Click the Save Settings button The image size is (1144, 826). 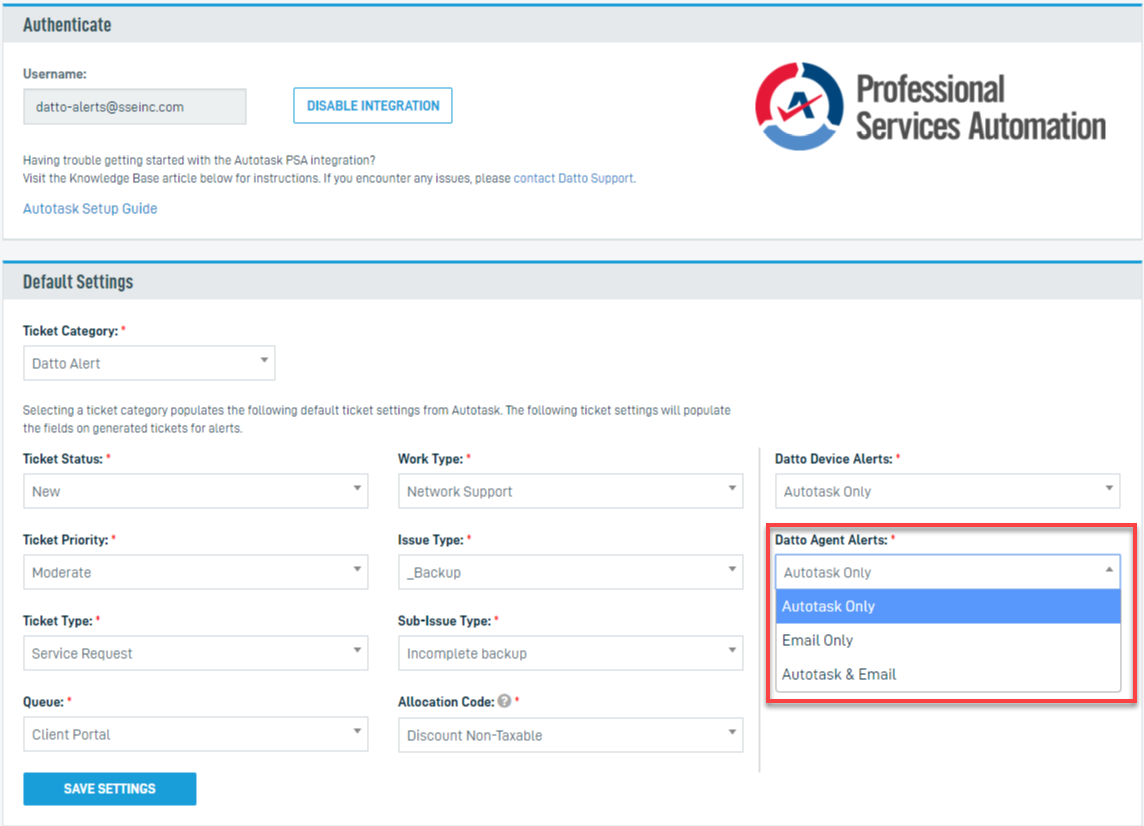pos(109,789)
